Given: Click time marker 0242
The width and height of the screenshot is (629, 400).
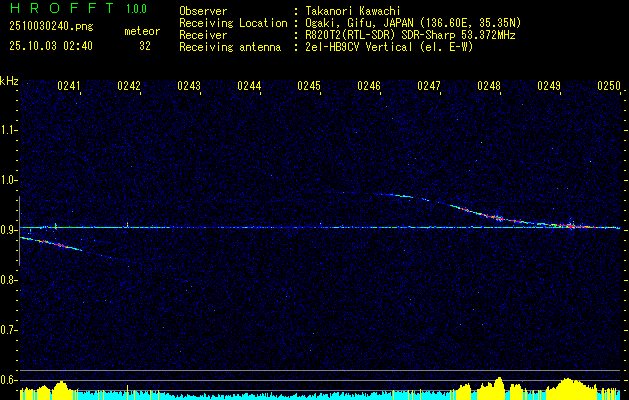Looking at the screenshot, I should coord(129,86).
